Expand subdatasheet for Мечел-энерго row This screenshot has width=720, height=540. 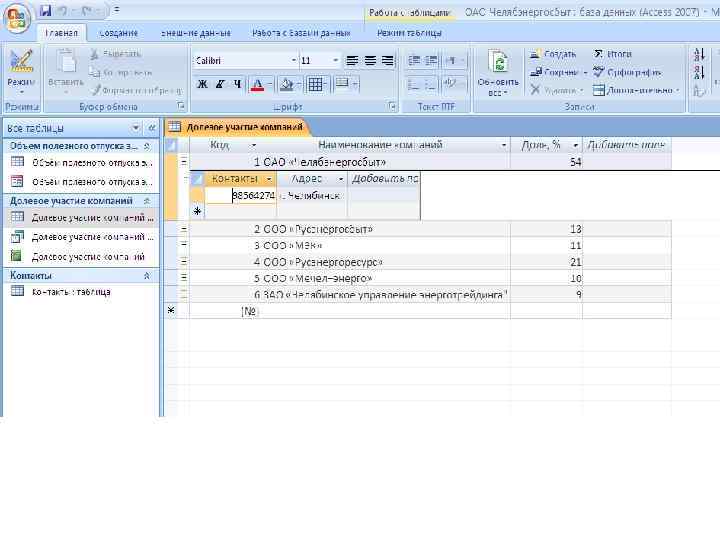coord(184,278)
